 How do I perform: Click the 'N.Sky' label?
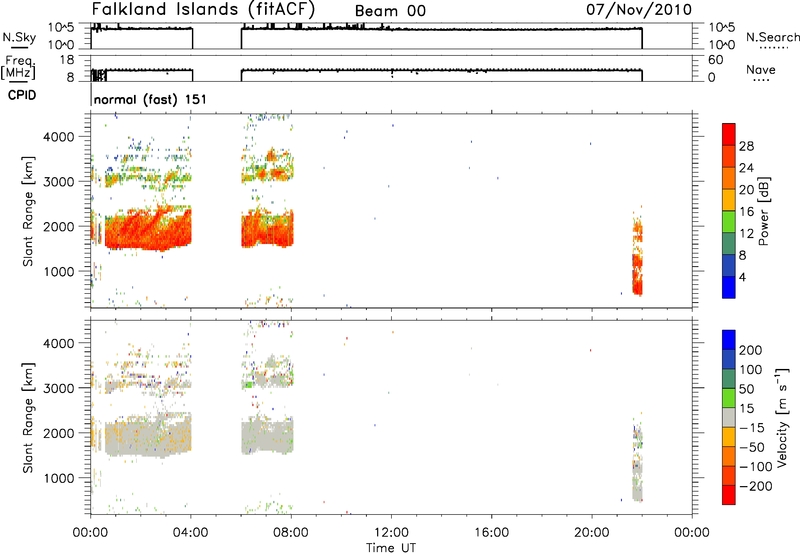point(19,37)
